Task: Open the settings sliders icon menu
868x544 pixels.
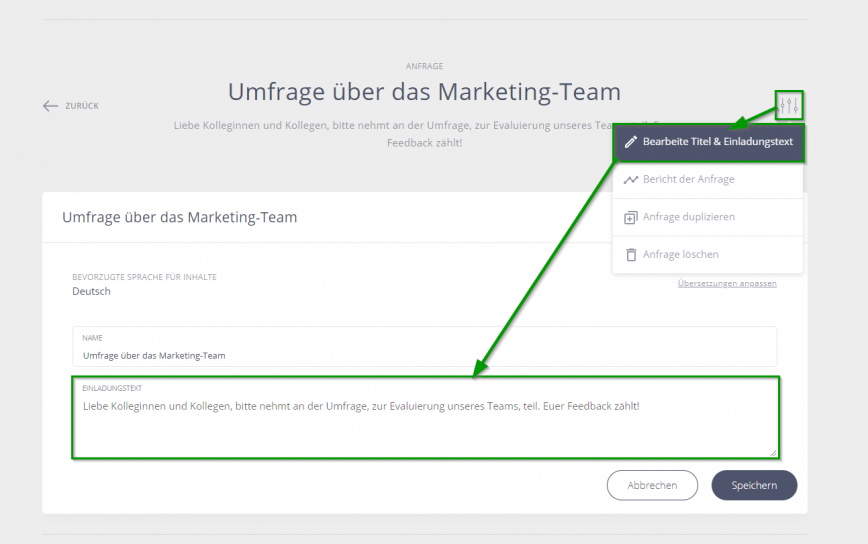Action: point(789,105)
